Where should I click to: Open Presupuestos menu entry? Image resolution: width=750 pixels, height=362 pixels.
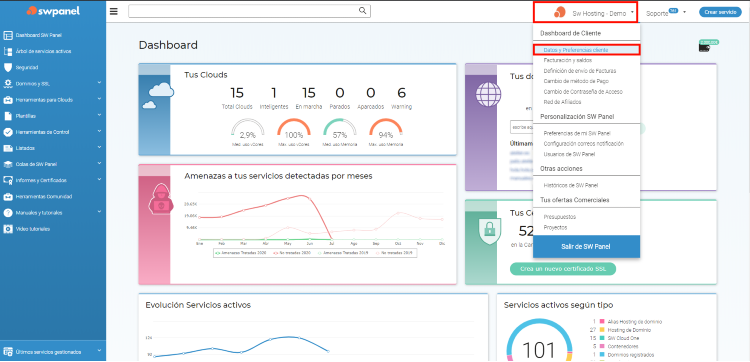560,217
